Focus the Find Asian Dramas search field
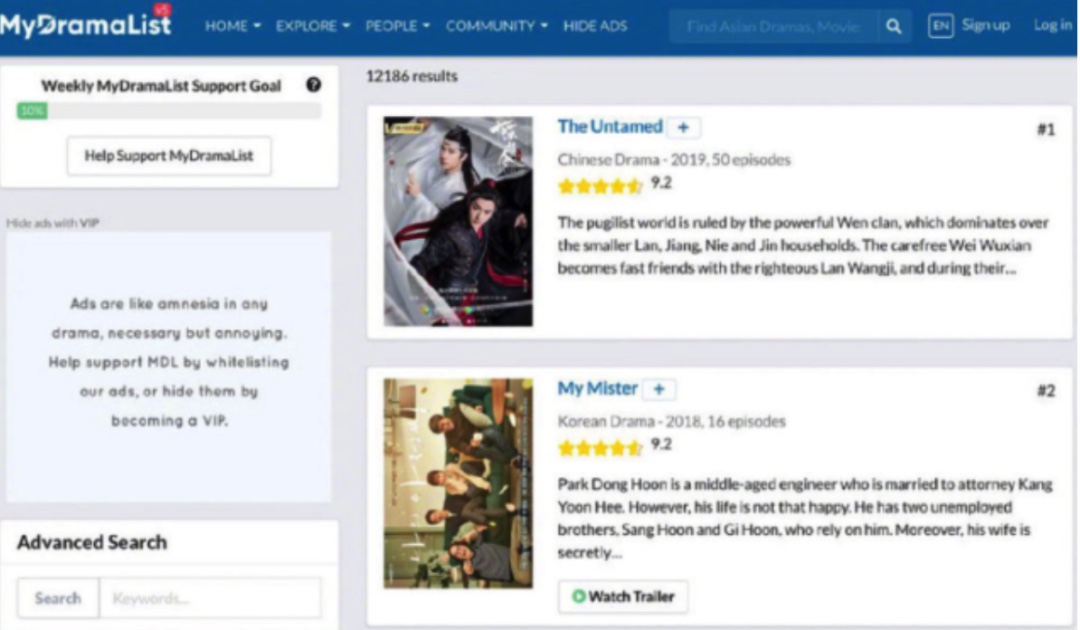The height and width of the screenshot is (630, 1080). coord(773,26)
